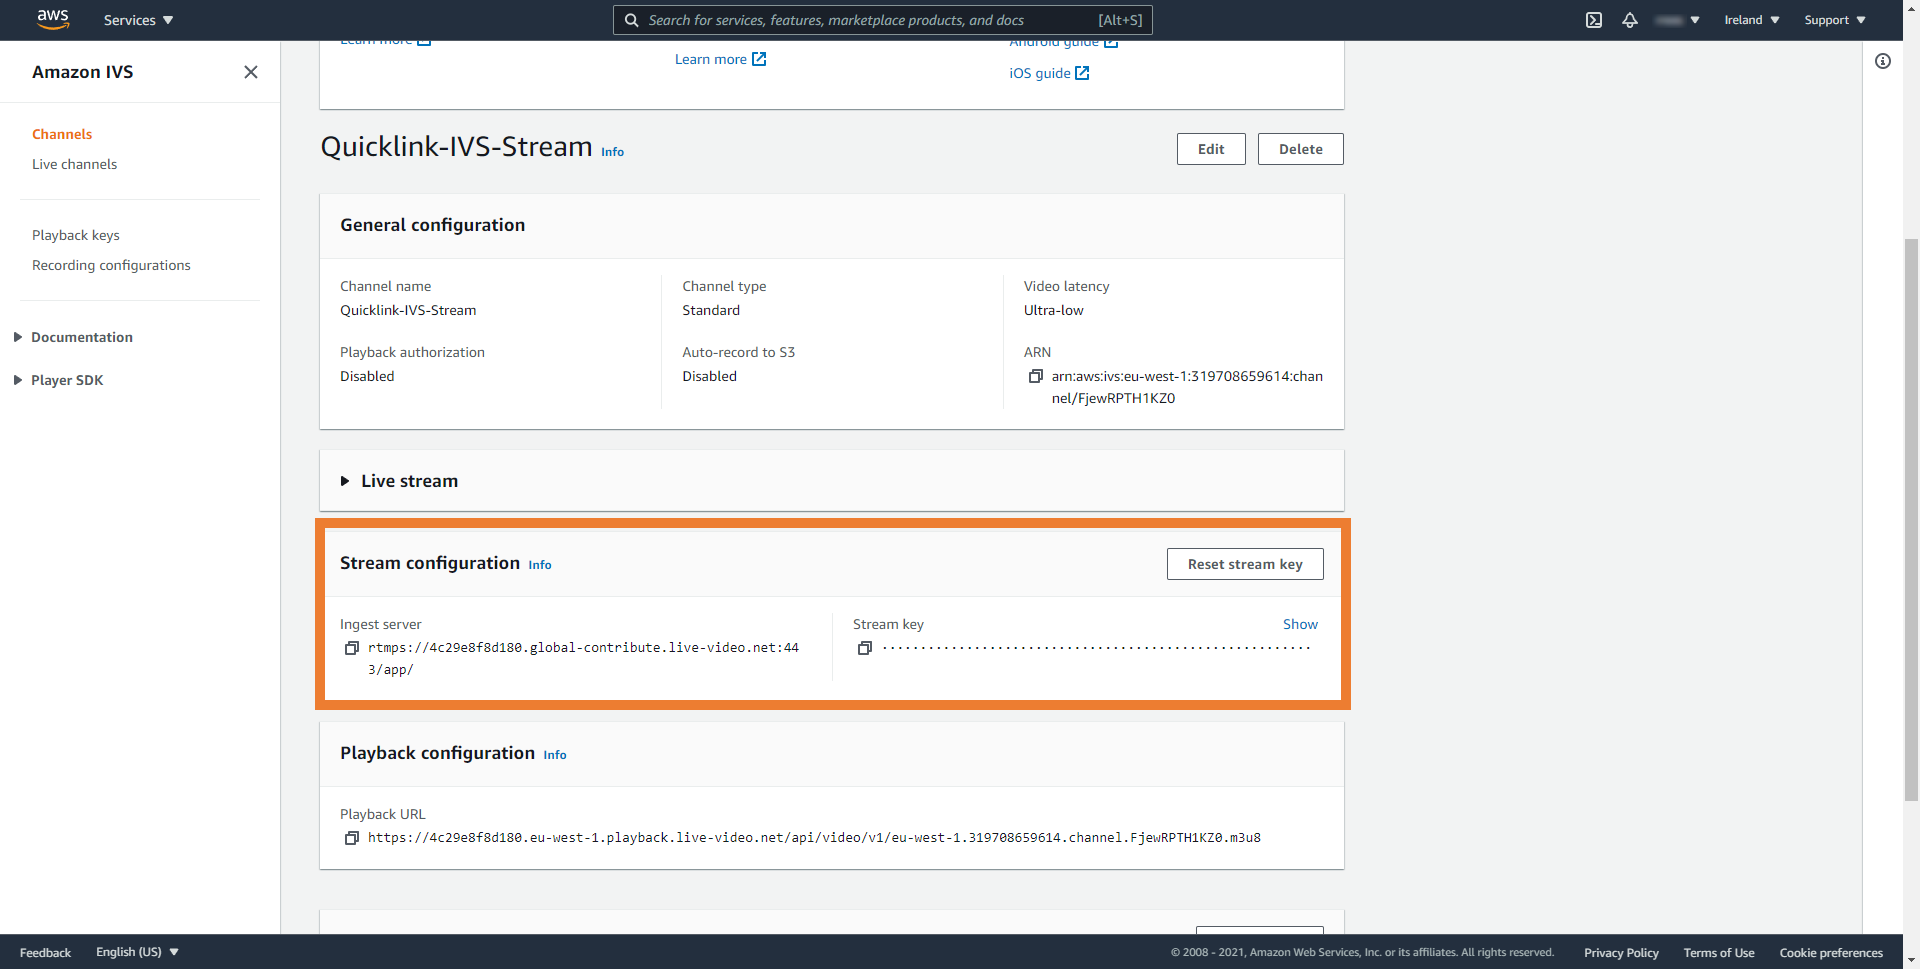Close the Amazon IVS side panel
The height and width of the screenshot is (969, 1920).
point(251,72)
